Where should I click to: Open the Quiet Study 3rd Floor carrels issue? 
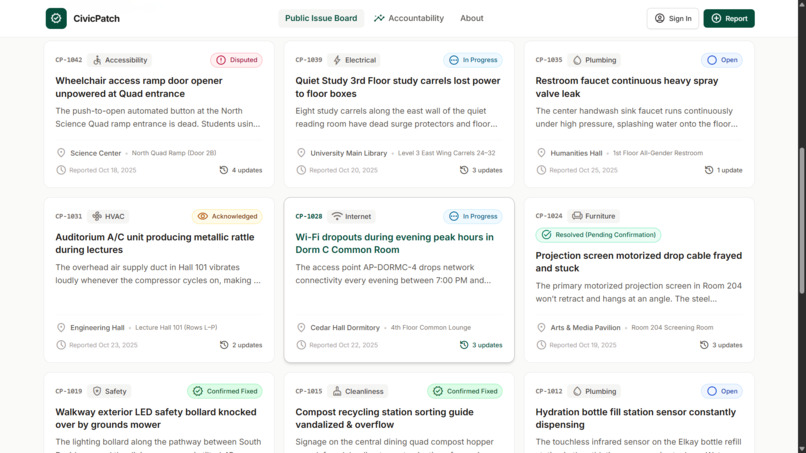pyautogui.click(x=397, y=87)
